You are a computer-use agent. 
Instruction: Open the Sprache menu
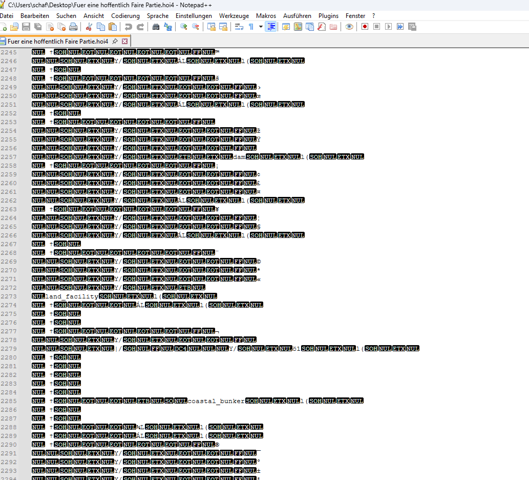[158, 16]
